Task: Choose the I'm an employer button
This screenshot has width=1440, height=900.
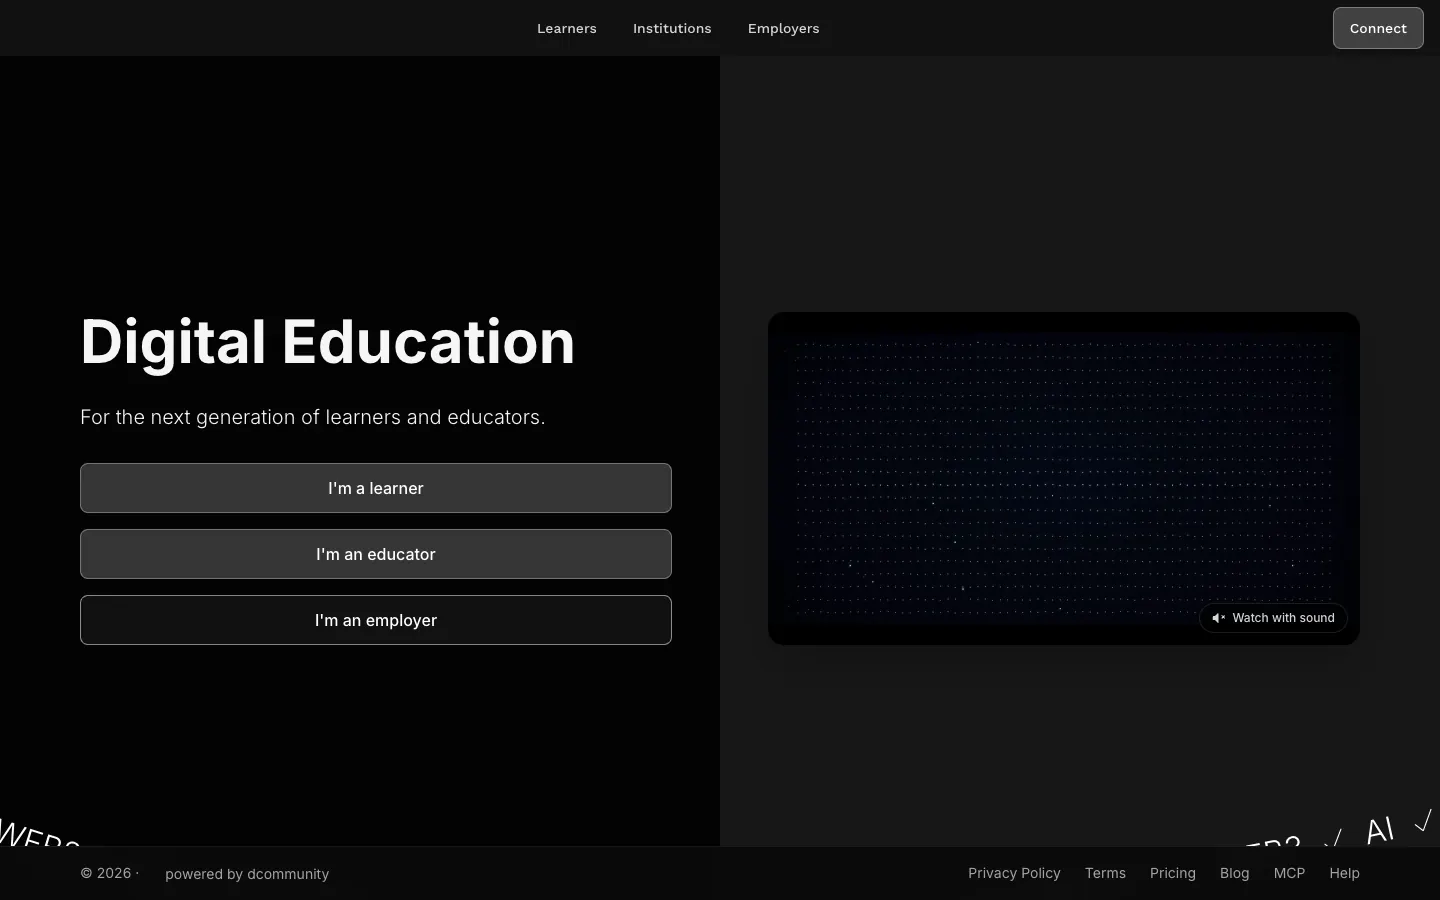Action: pos(376,620)
